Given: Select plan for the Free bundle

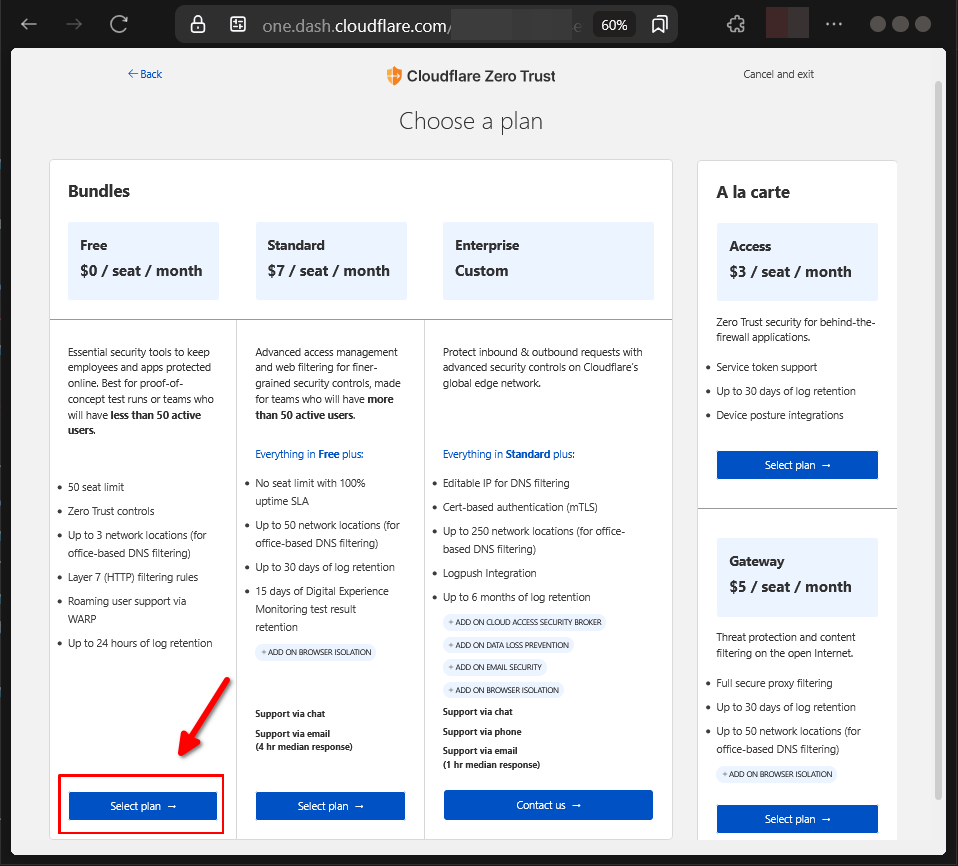Looking at the screenshot, I should pos(142,806).
